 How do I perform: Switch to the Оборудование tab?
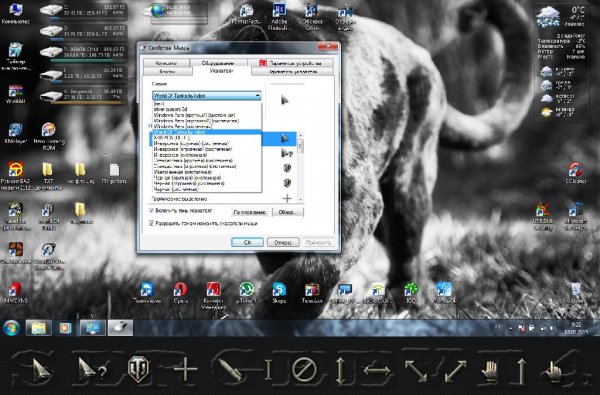point(218,63)
